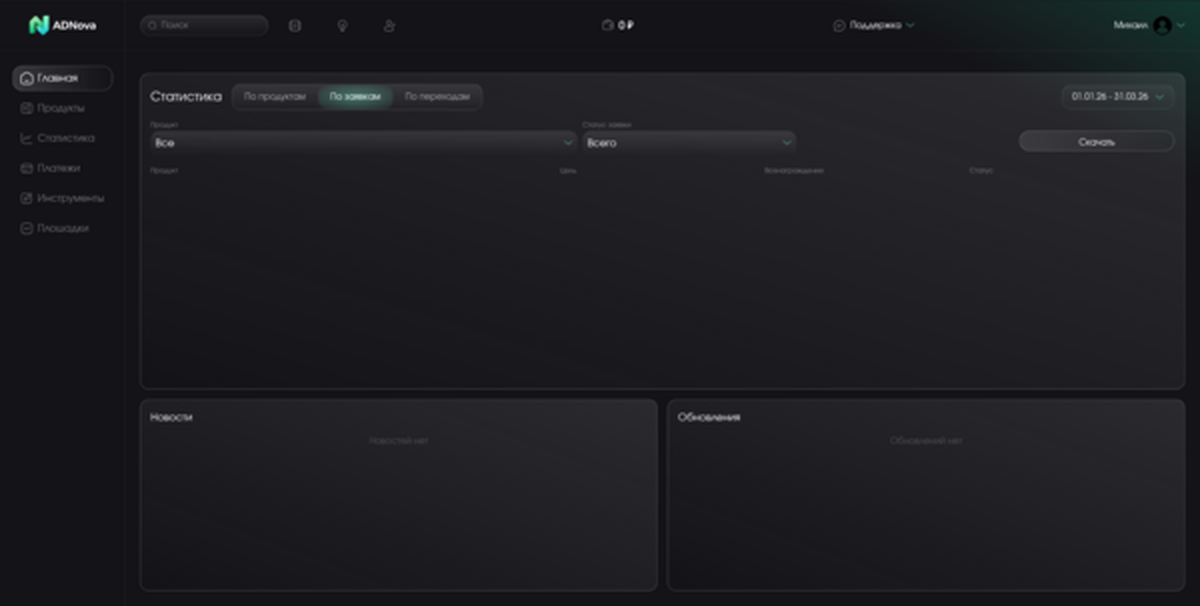This screenshot has width=1200, height=606.
Task: Click the Скачать button
Action: click(1096, 141)
